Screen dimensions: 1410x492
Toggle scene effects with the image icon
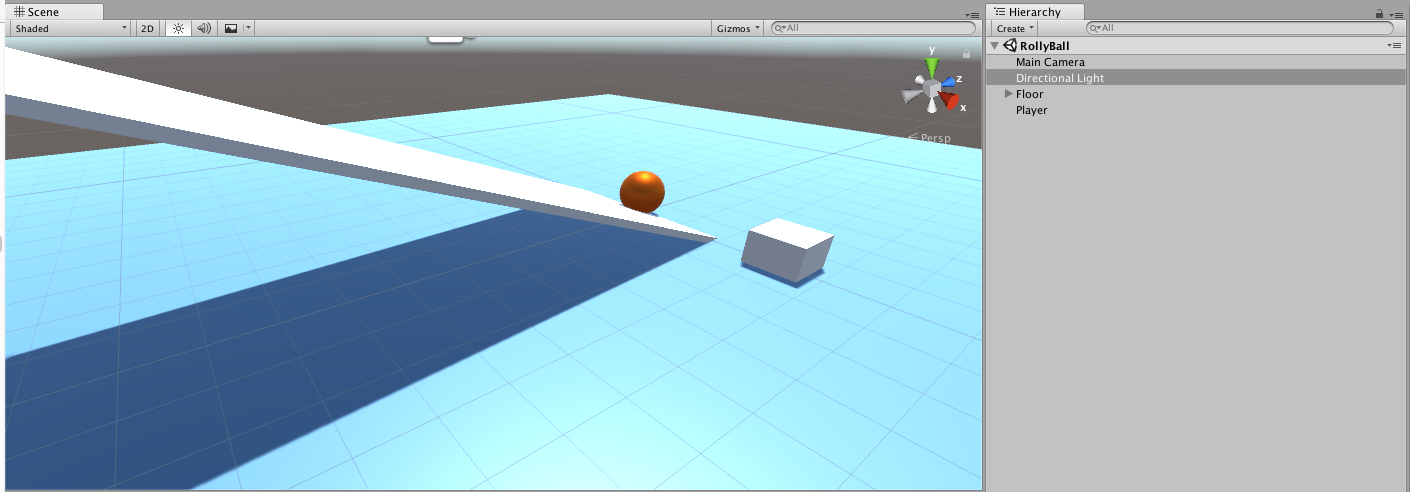[x=231, y=29]
